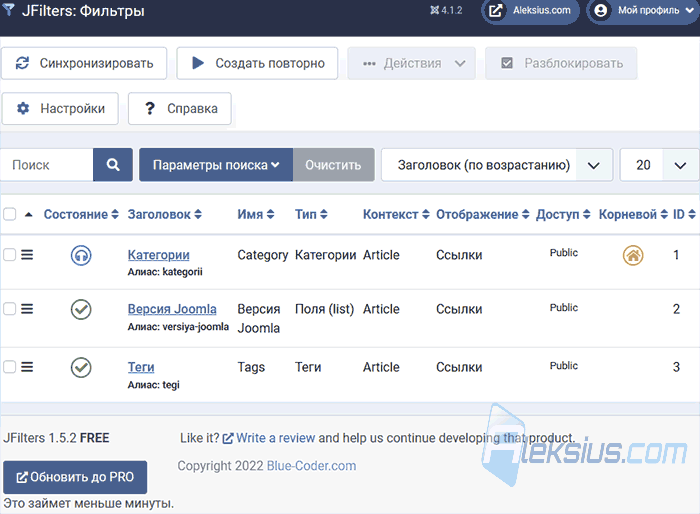Click the magnifier search button
This screenshot has height=514, width=700.
(113, 165)
